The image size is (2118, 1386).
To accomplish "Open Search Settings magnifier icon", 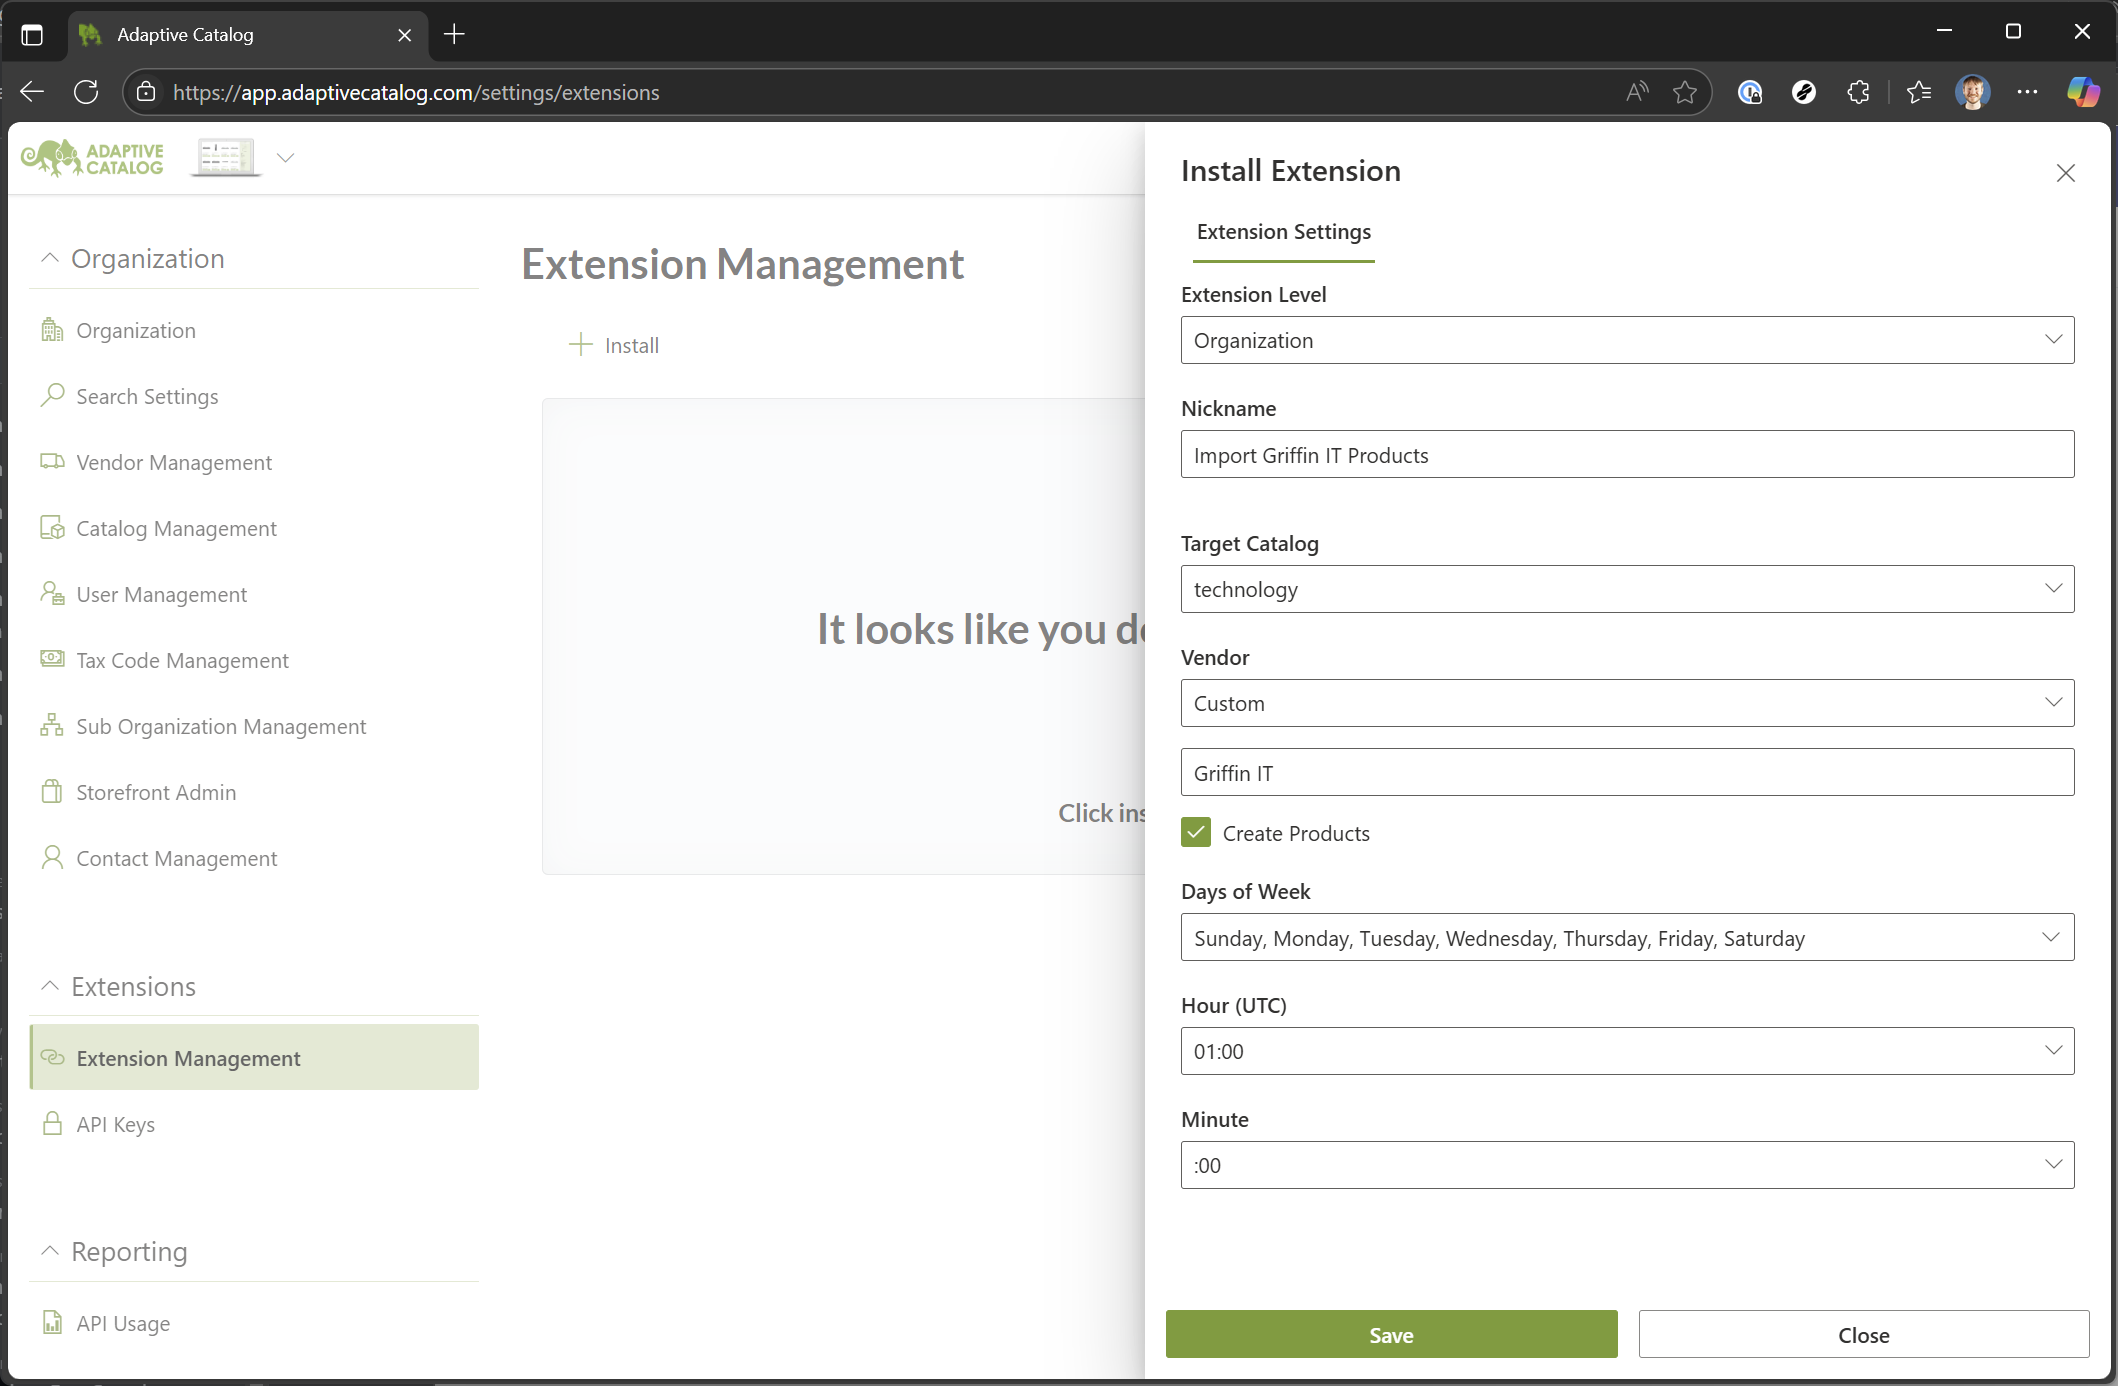I will click(x=52, y=396).
